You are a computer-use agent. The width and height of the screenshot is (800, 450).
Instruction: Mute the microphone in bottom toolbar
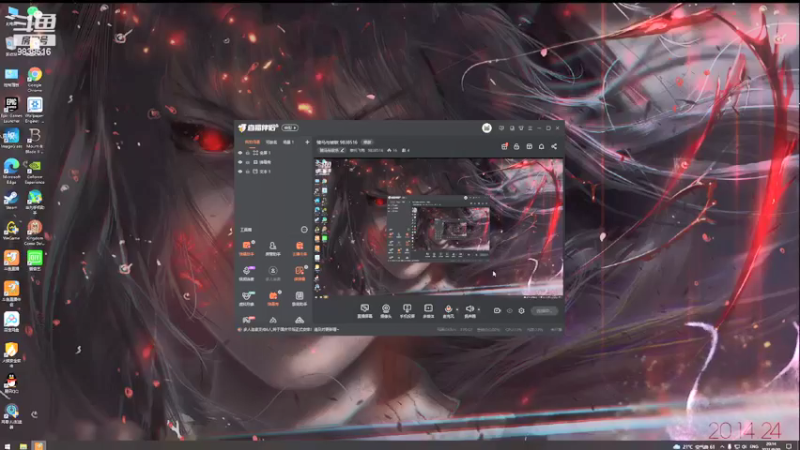coord(448,308)
